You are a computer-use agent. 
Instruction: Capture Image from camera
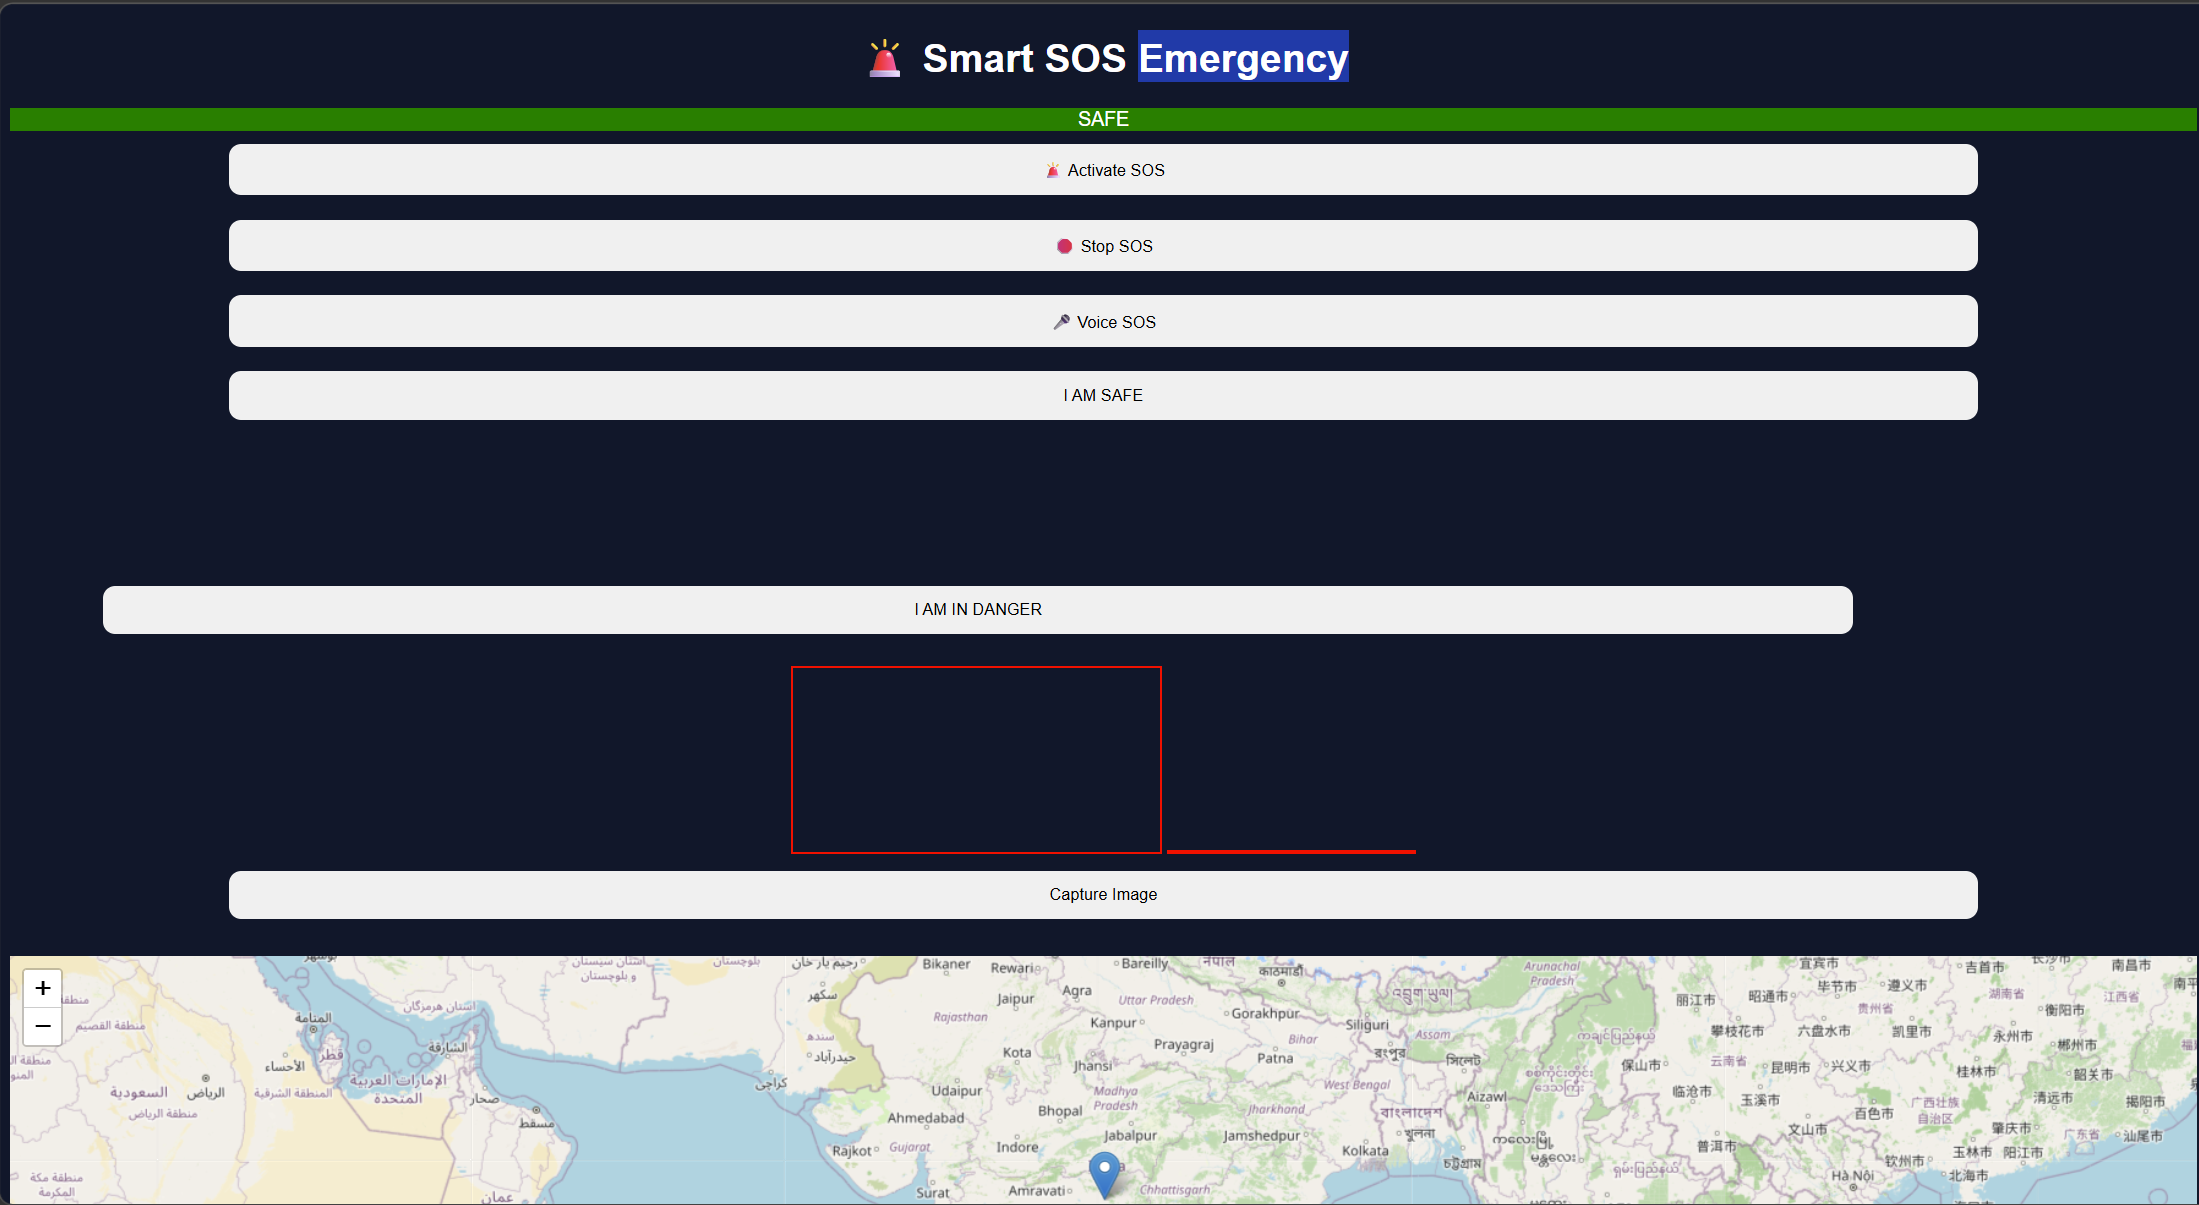pos(1103,895)
